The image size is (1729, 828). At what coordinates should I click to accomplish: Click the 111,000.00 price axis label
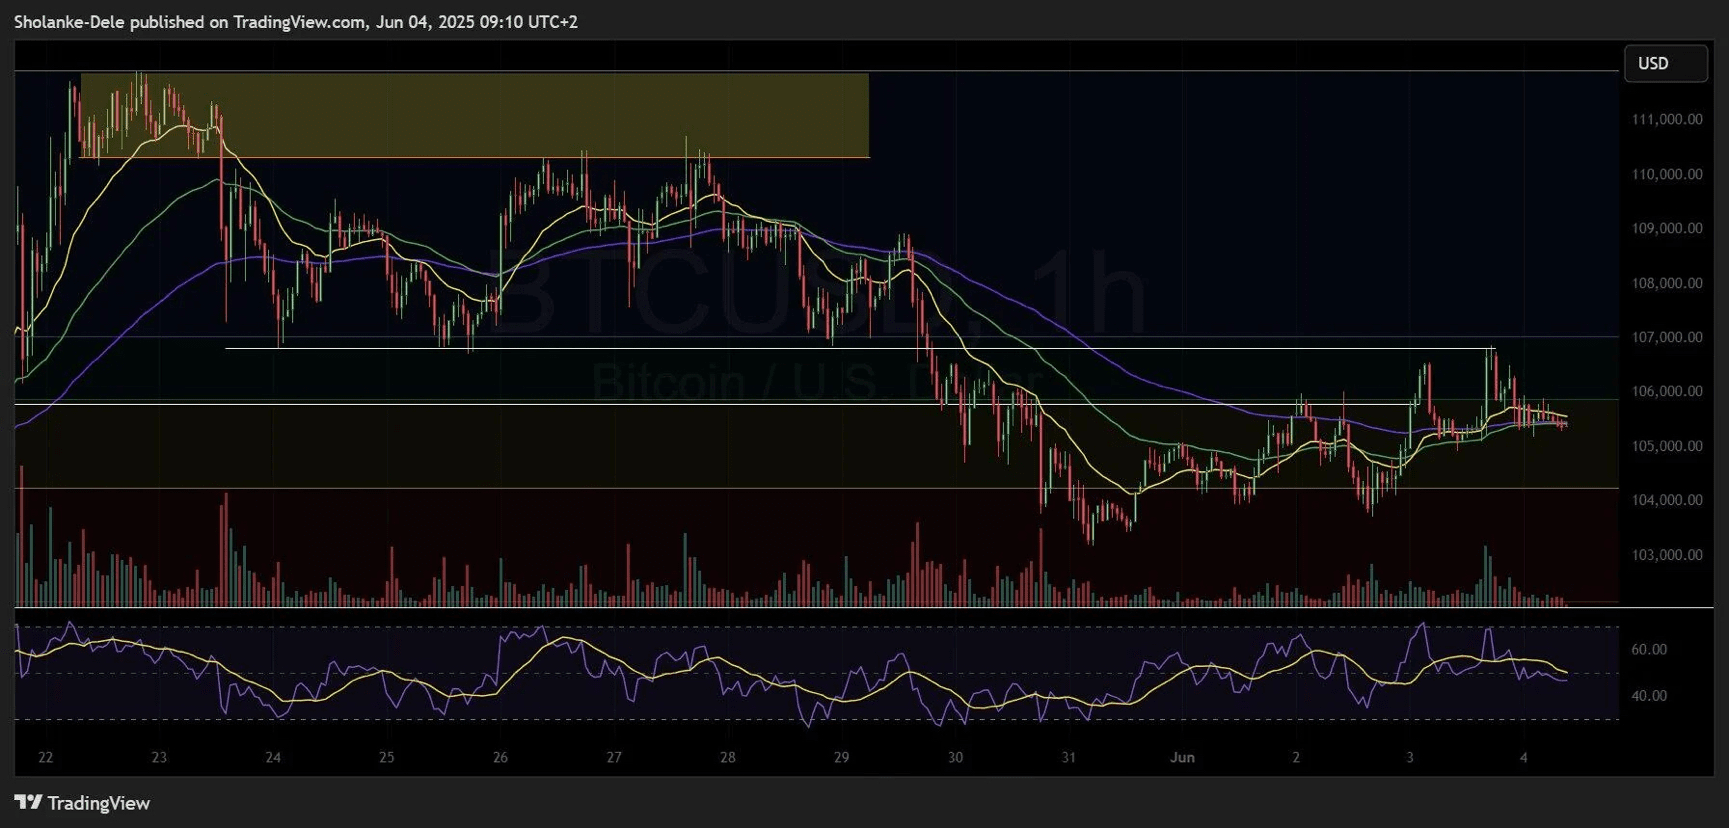[1666, 119]
